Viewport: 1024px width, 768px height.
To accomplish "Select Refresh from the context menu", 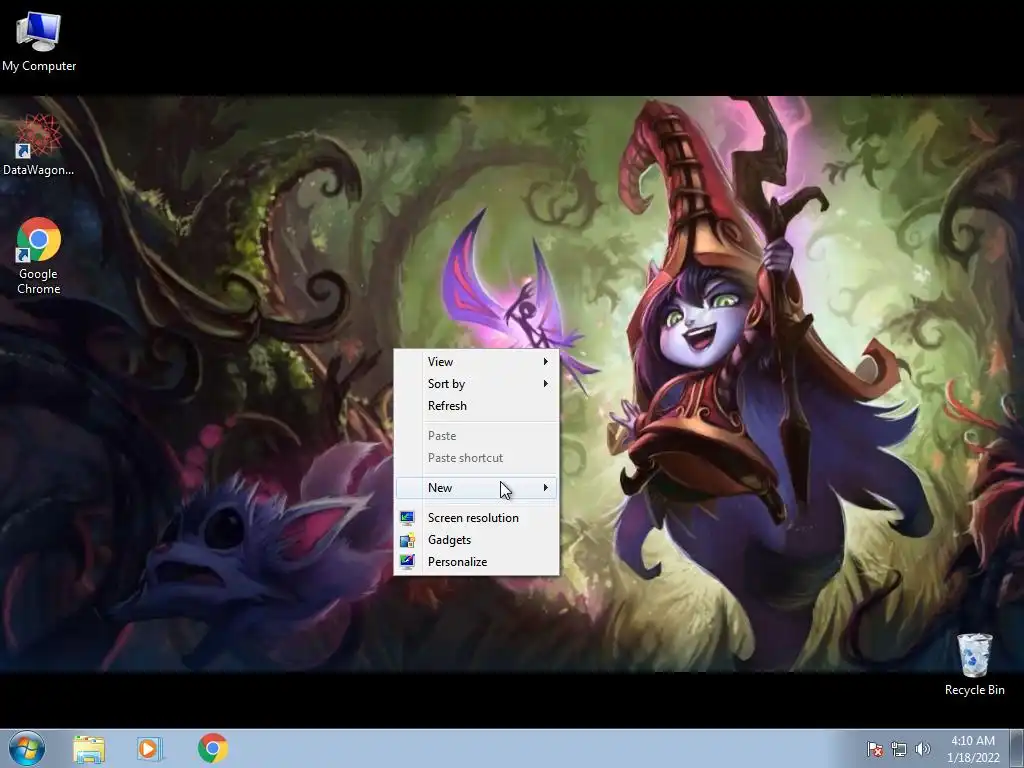I will [x=476, y=406].
